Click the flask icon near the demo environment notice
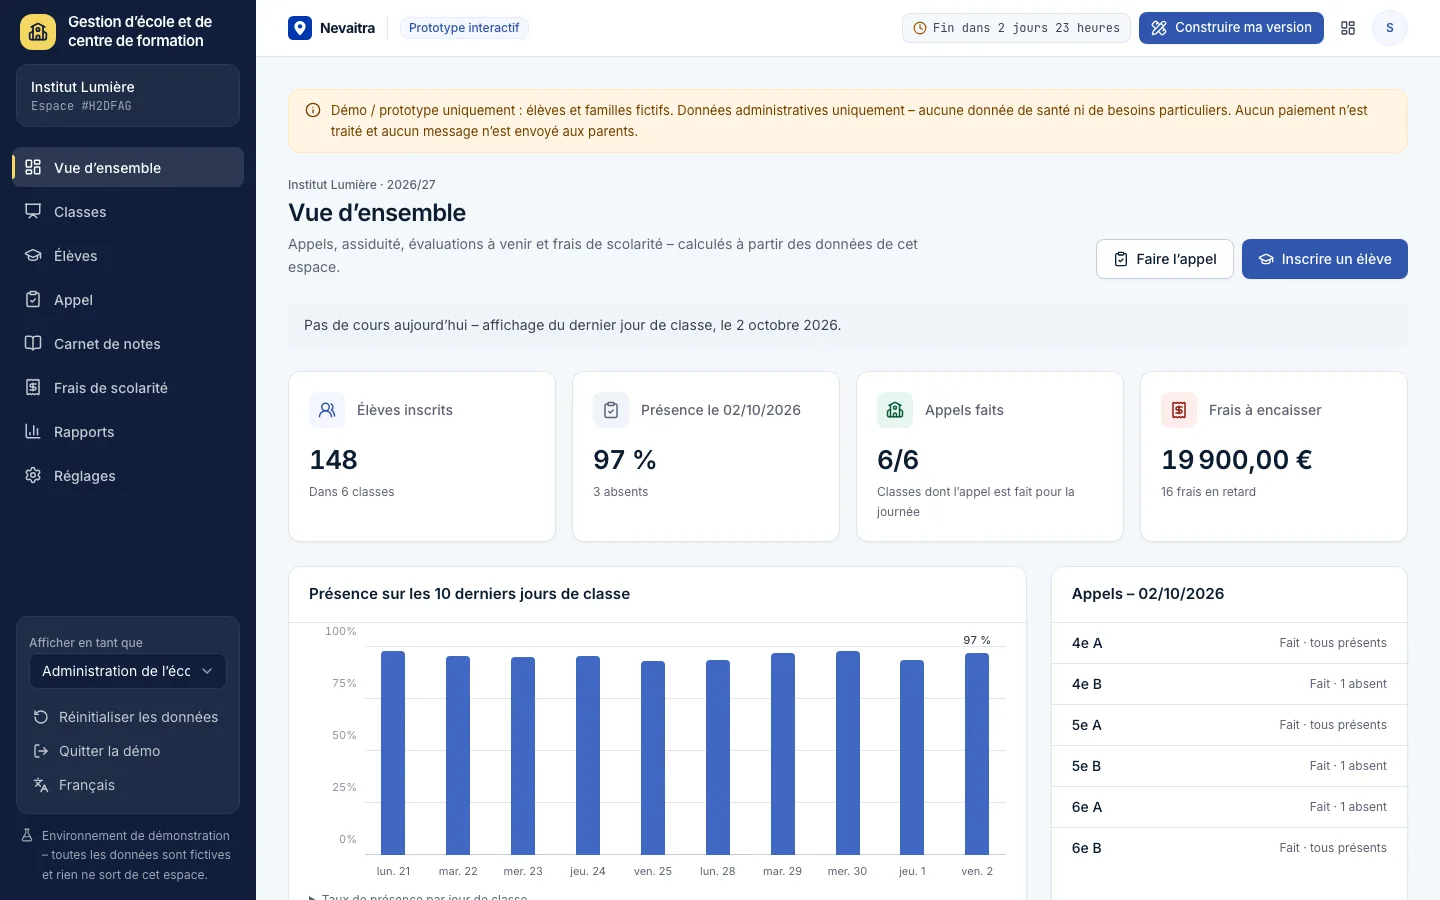This screenshot has width=1440, height=900. pos(28,836)
